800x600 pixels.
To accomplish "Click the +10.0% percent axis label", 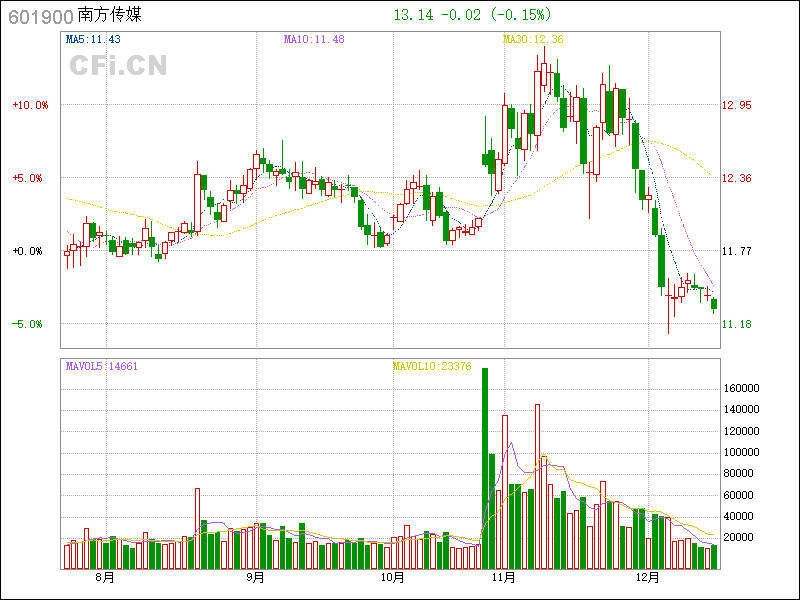I will point(30,105).
